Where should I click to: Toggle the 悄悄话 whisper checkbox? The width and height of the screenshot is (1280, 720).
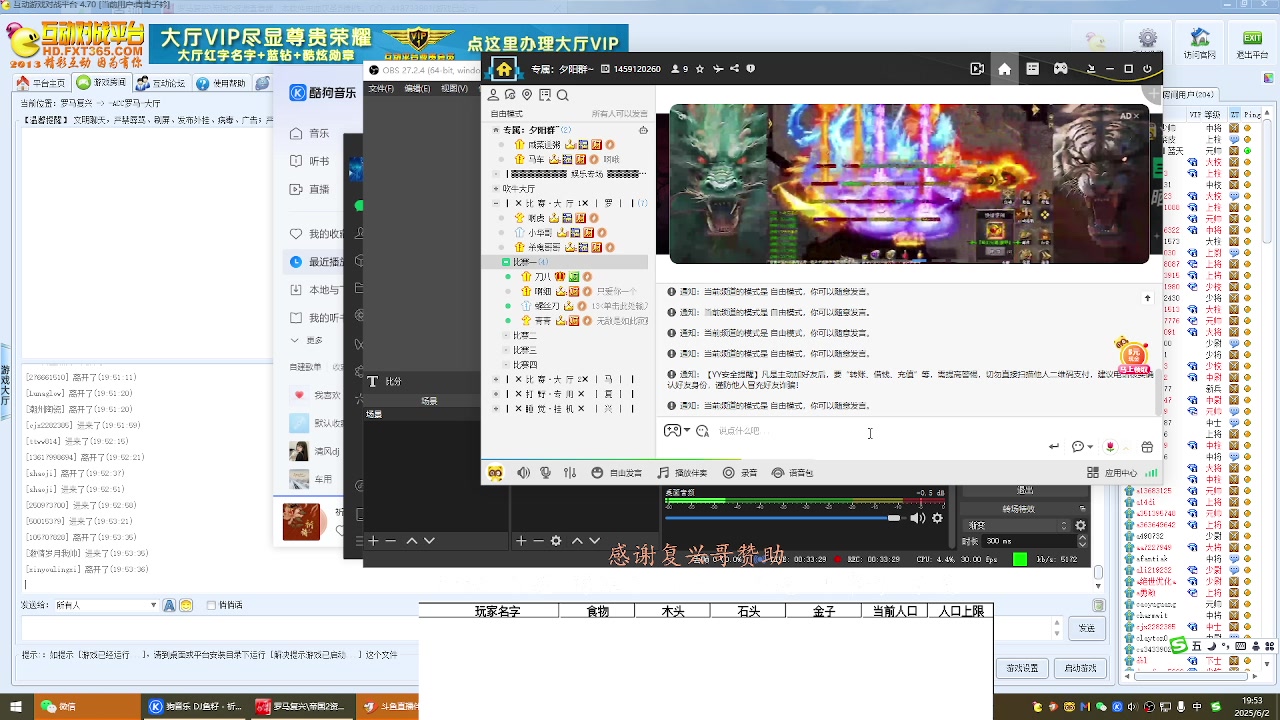coord(210,605)
